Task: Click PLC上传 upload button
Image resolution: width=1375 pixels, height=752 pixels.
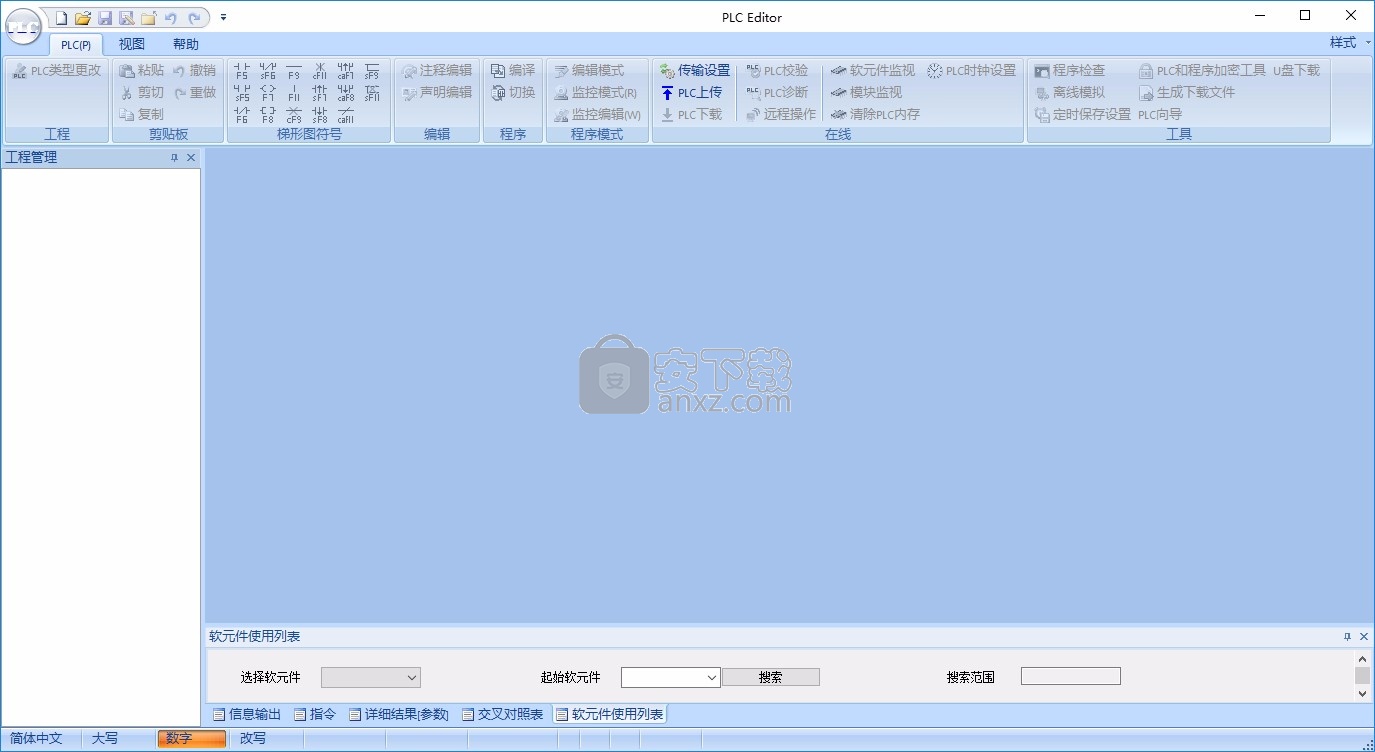Action: tap(691, 92)
